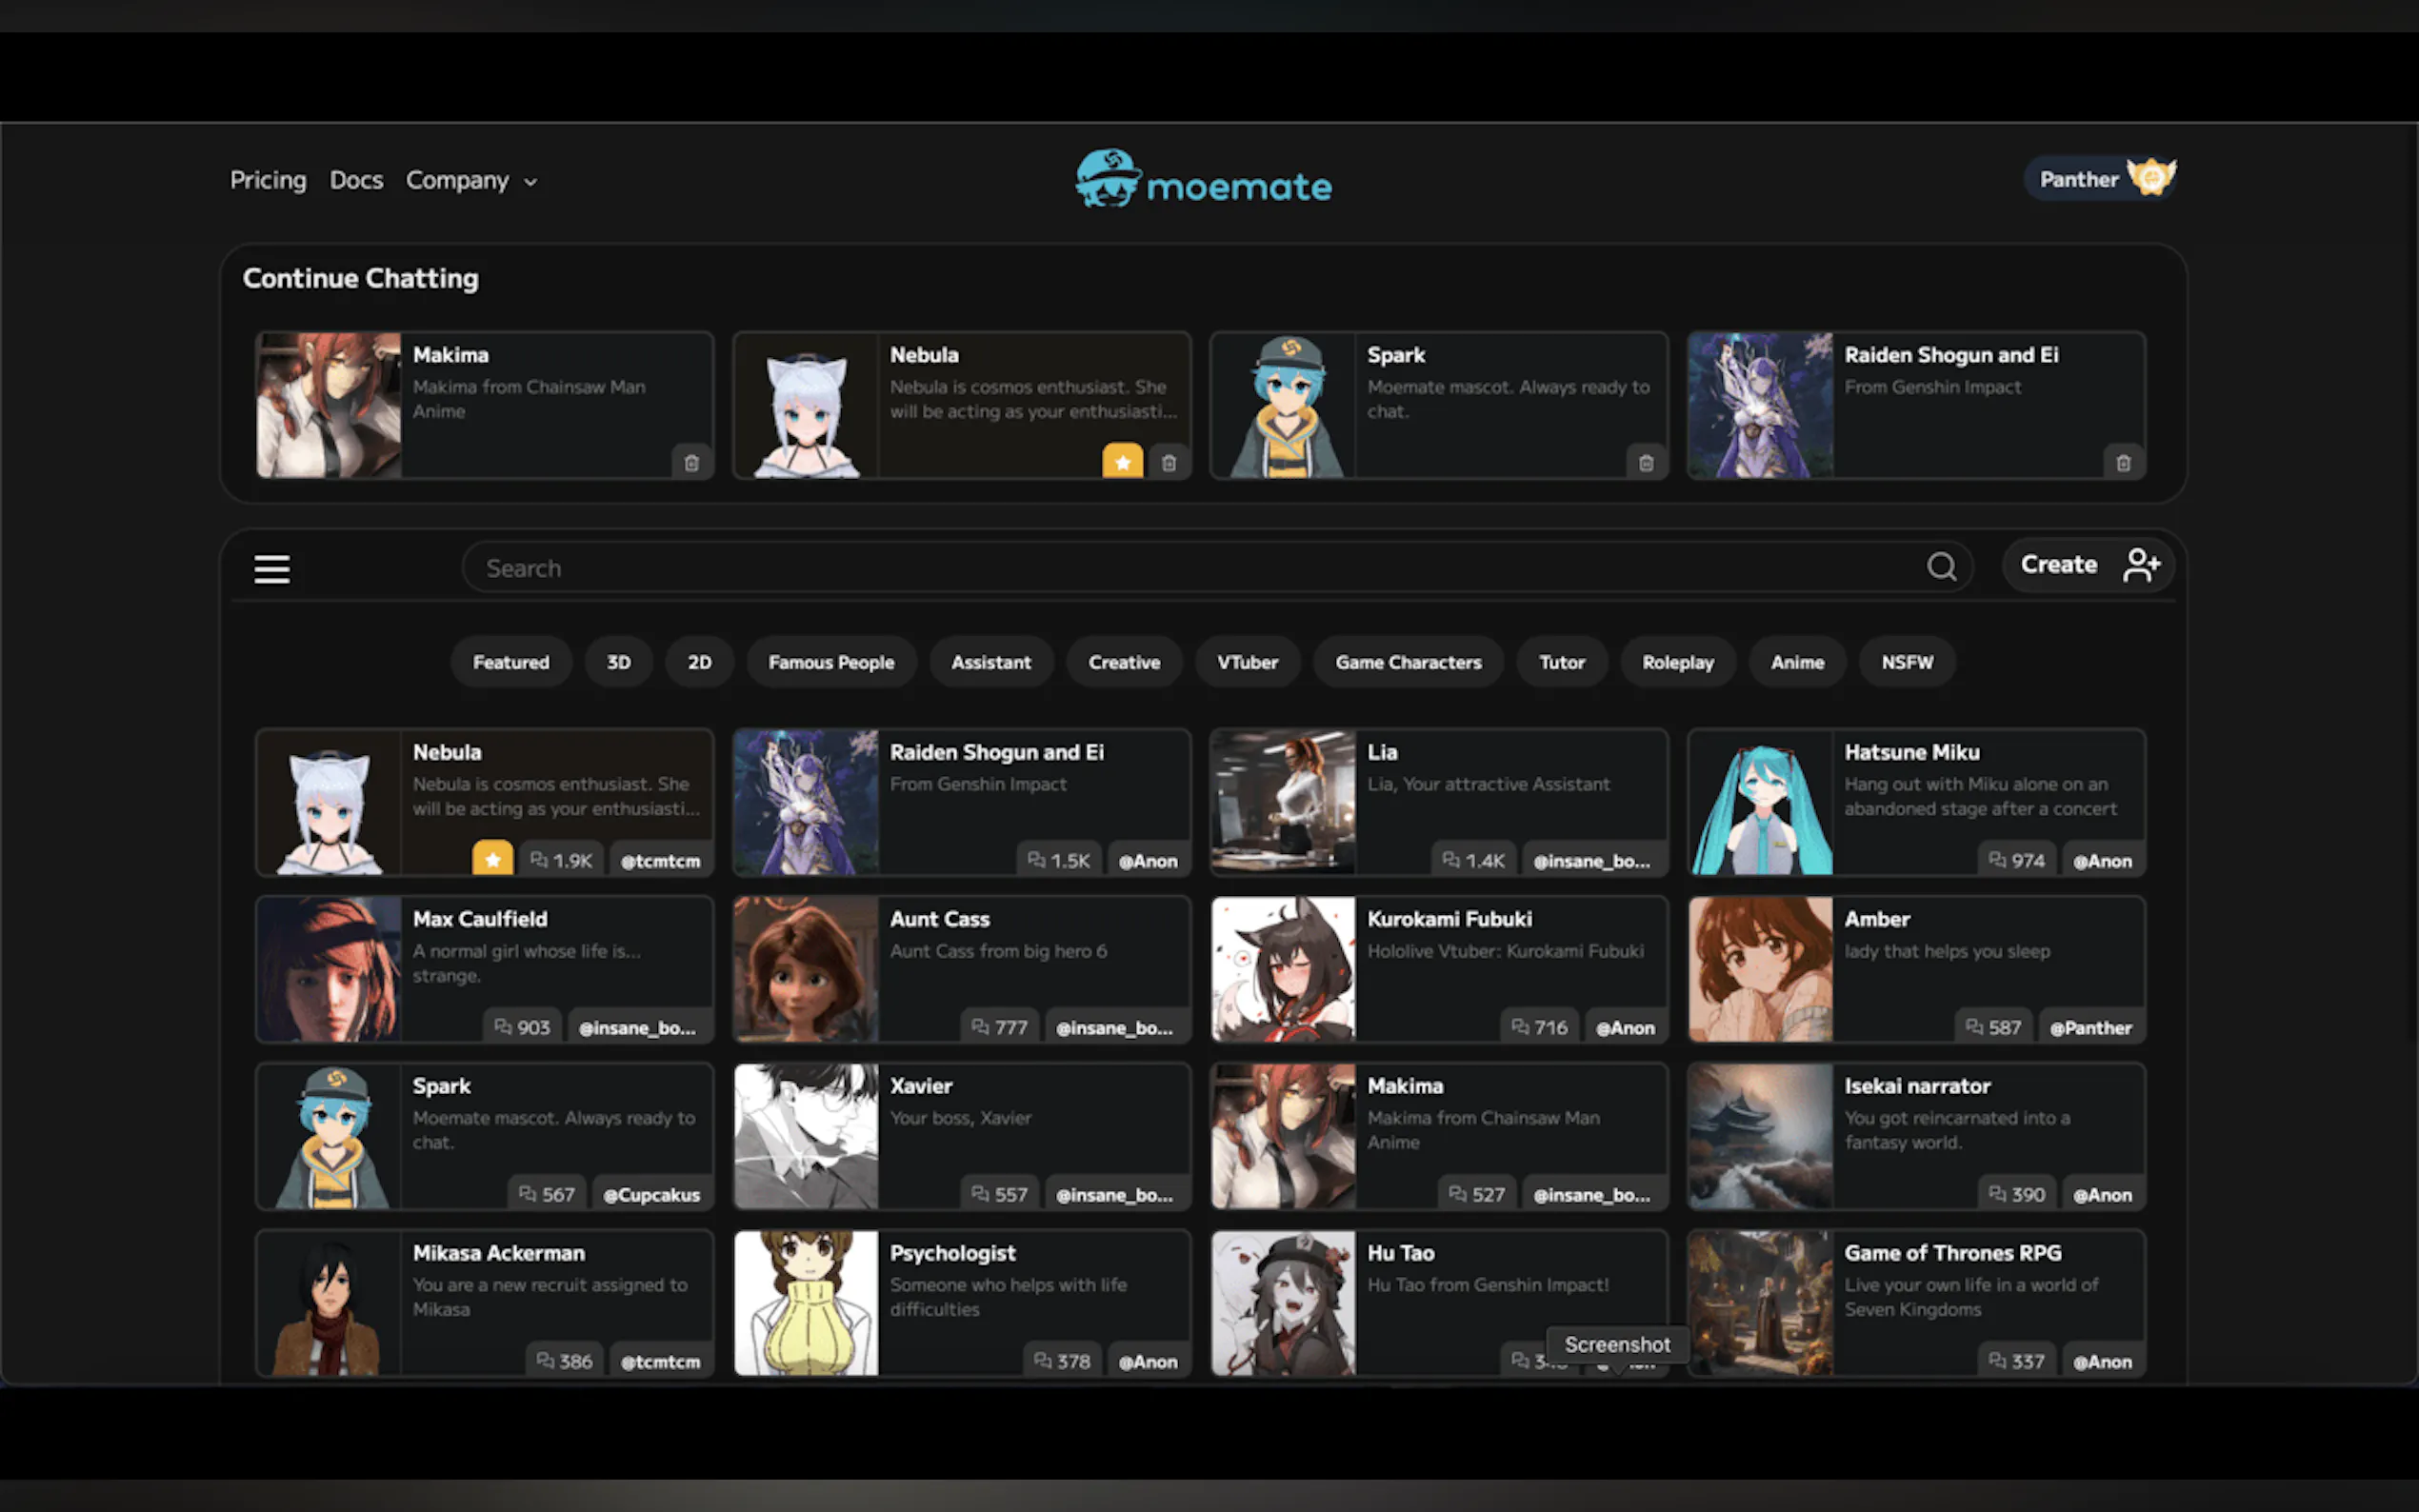This screenshot has width=2419, height=1512.
Task: Click the "Your boss, Xavier" description
Action: coord(960,1118)
